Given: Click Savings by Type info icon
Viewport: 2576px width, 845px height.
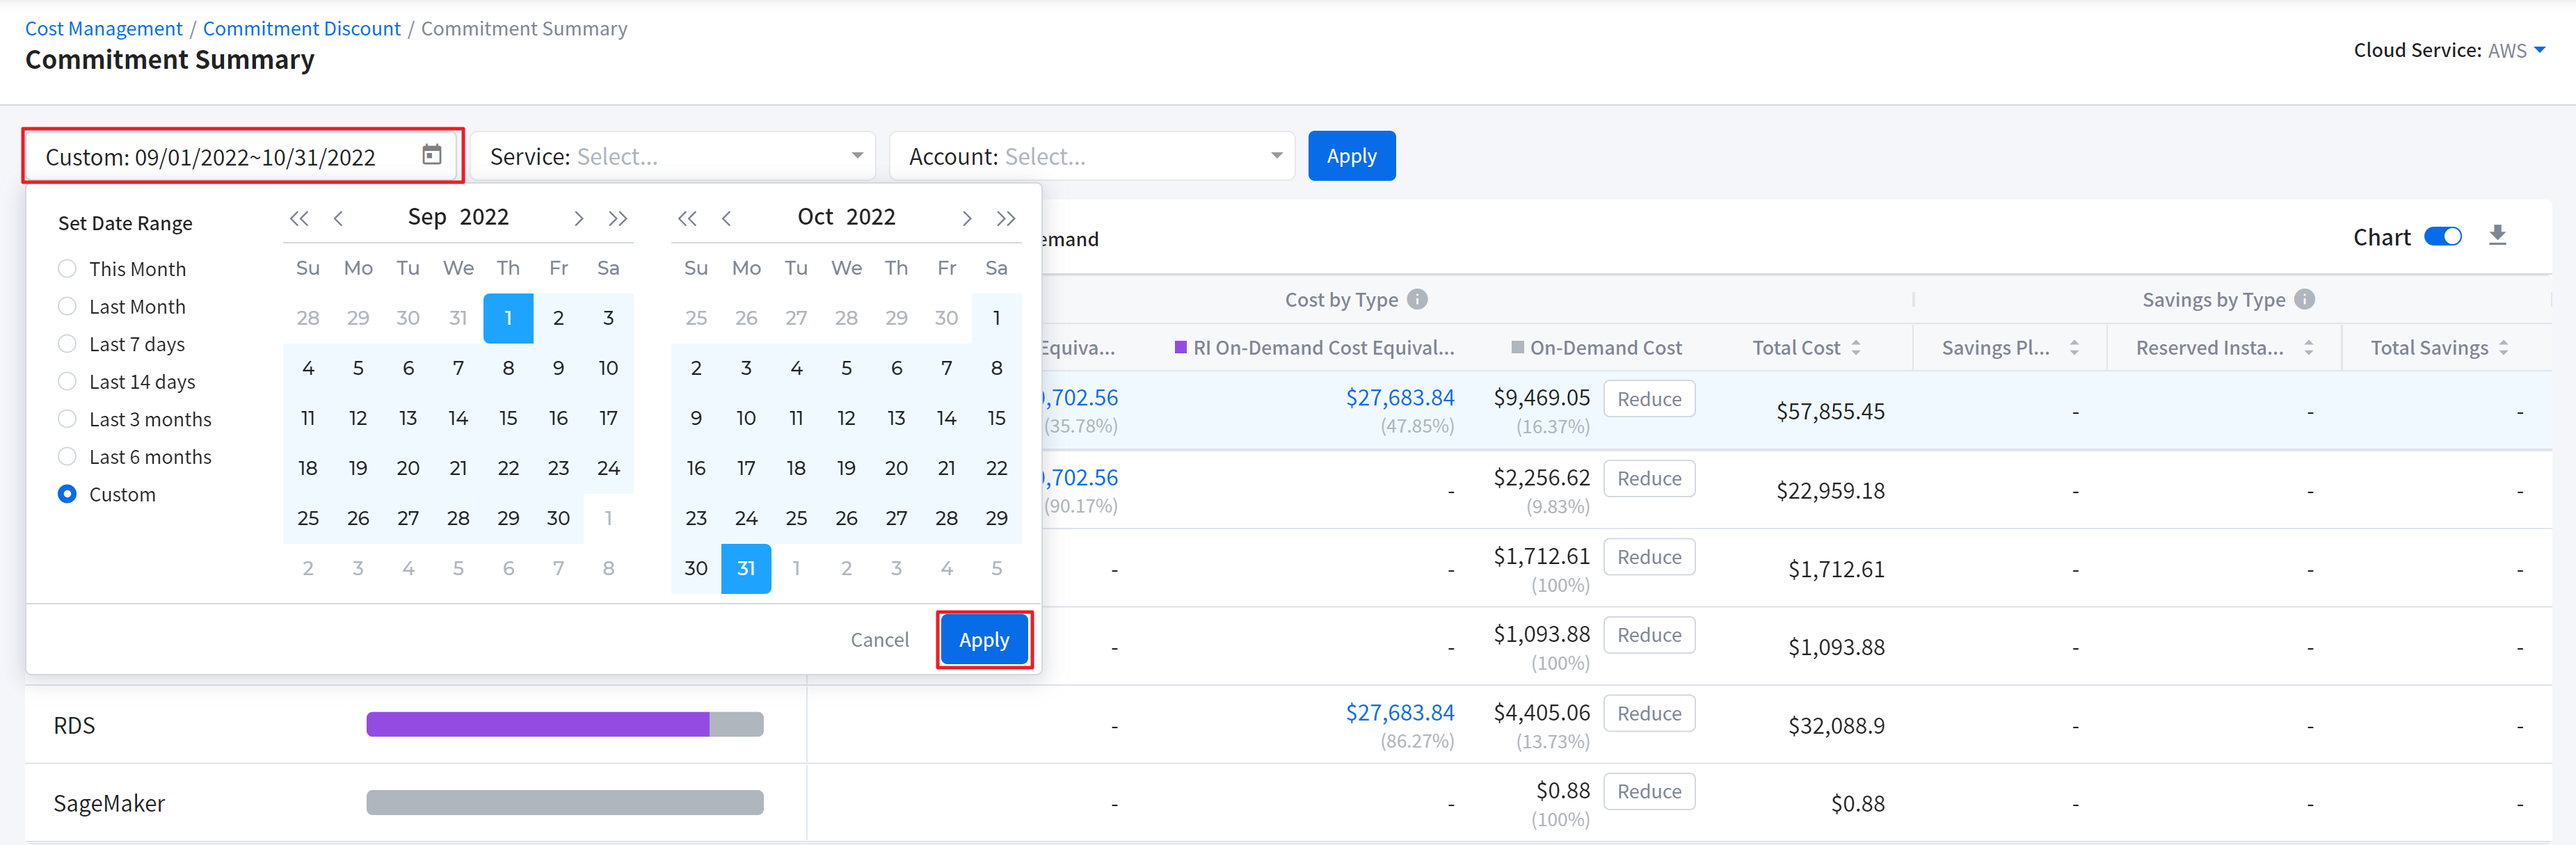Looking at the screenshot, I should [x=2304, y=299].
